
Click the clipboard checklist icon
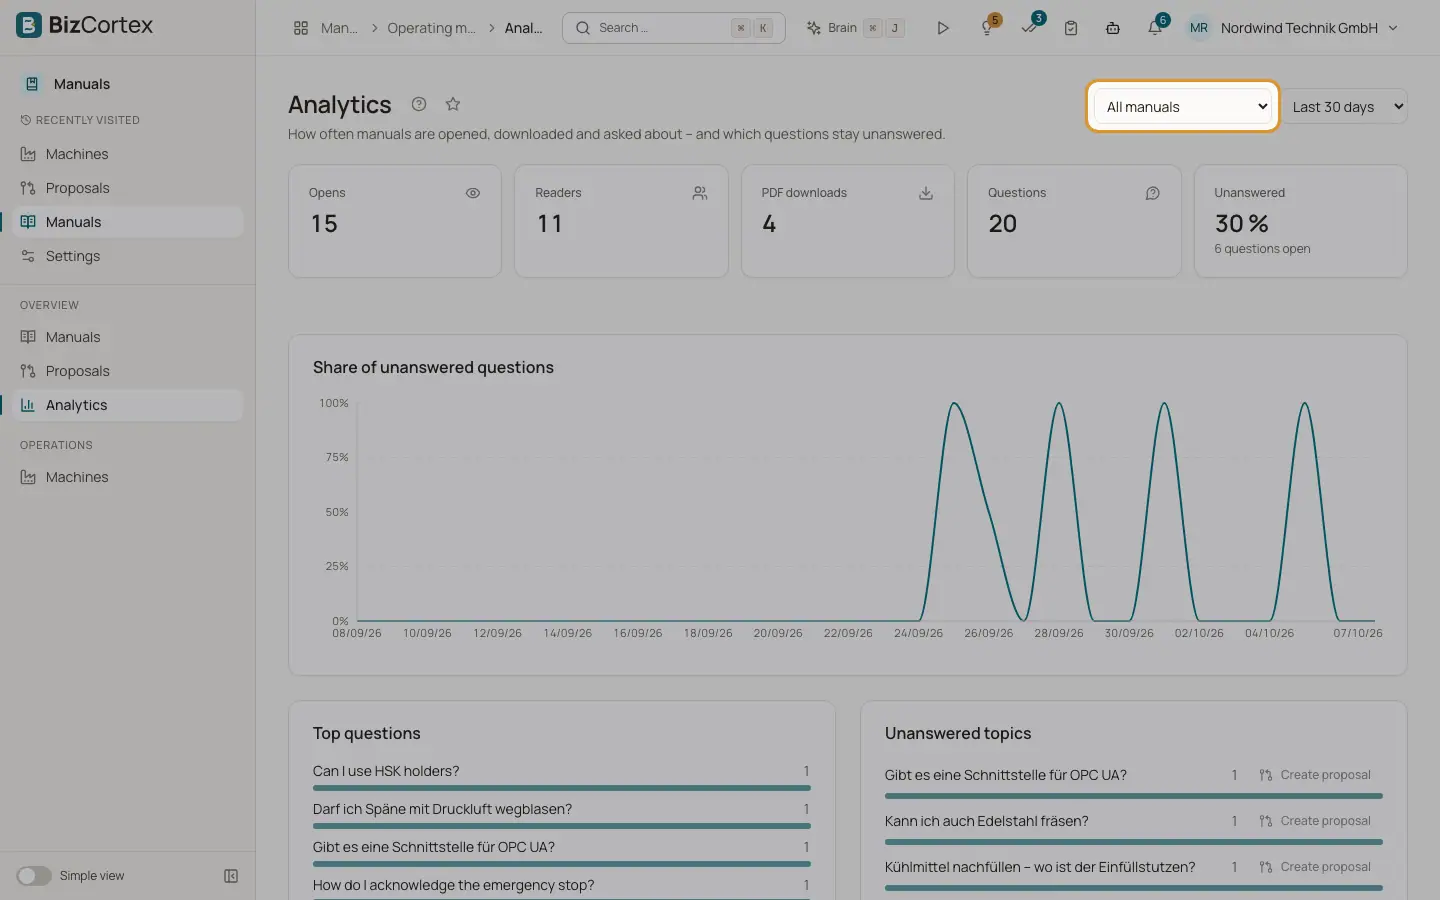pyautogui.click(x=1071, y=28)
